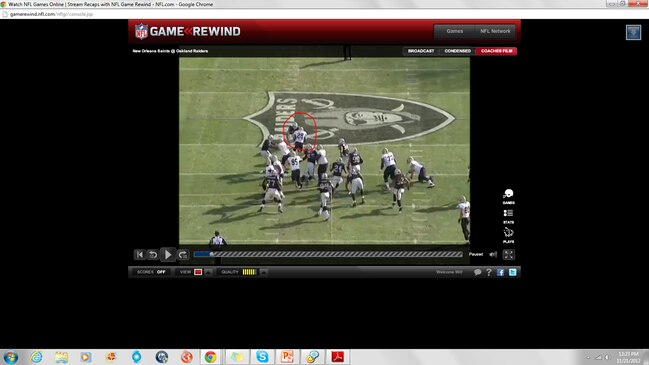The width and height of the screenshot is (649, 365).
Task: Open the Stats side panel
Action: point(509,216)
